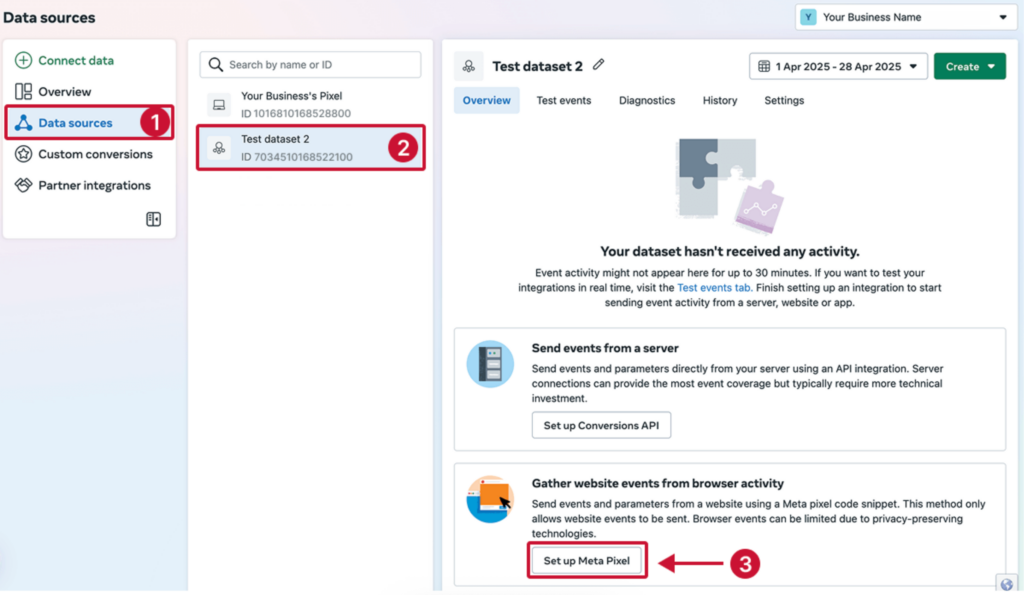Click the Data sources page title
Viewport: 1024px width, 595px height.
coord(49,18)
